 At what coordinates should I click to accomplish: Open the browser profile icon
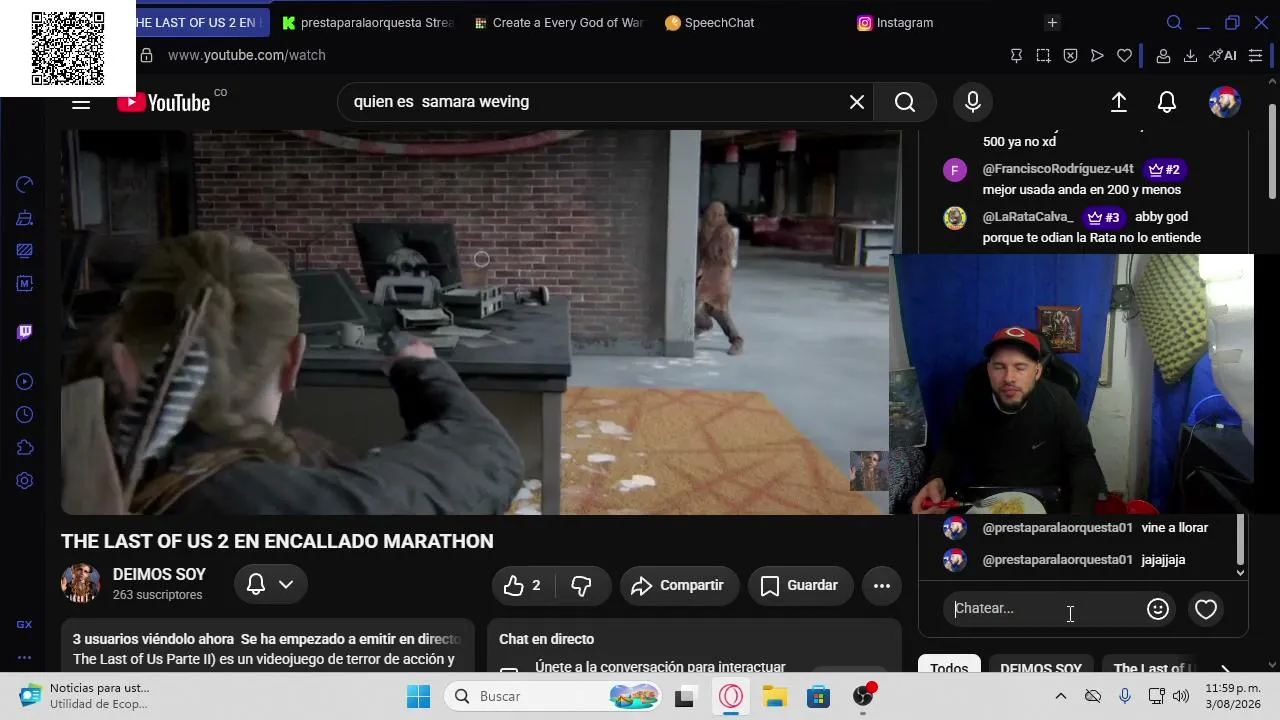tap(1163, 56)
